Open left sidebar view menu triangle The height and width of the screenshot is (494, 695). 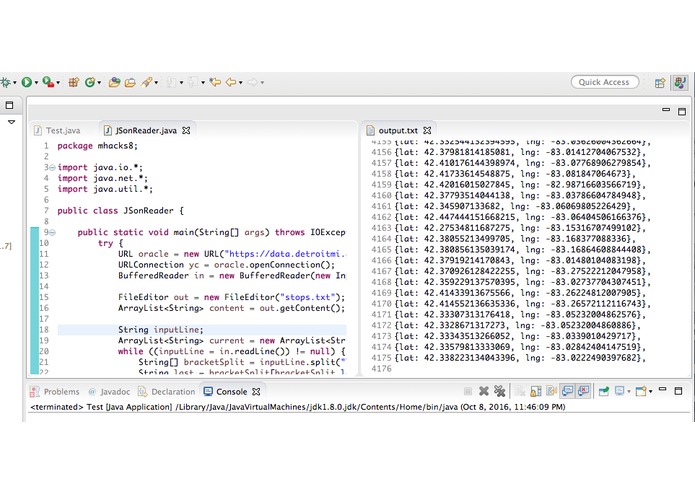12,122
